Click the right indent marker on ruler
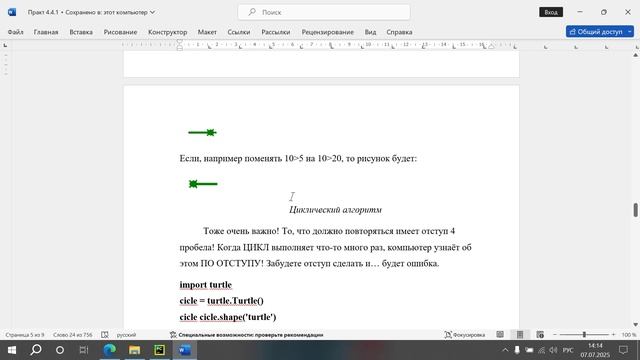Image resolution: width=640 pixels, height=360 pixels. click(x=491, y=47)
